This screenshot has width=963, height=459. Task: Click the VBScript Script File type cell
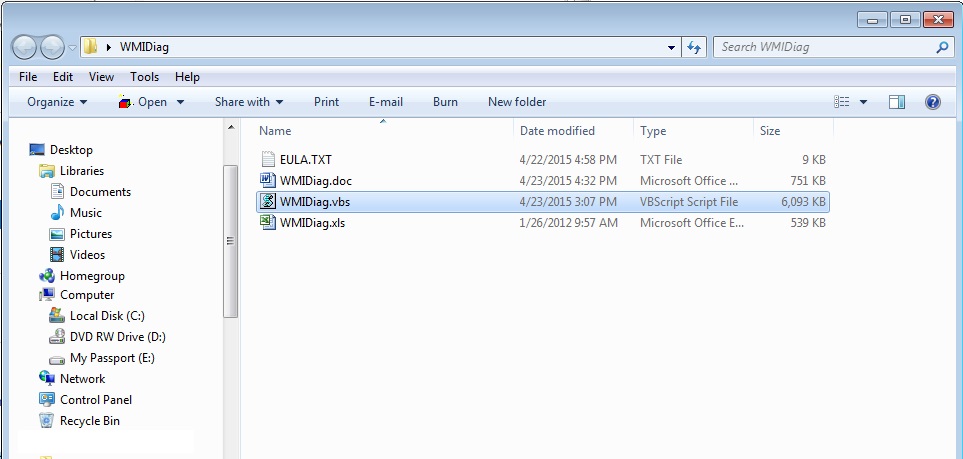[x=689, y=202]
